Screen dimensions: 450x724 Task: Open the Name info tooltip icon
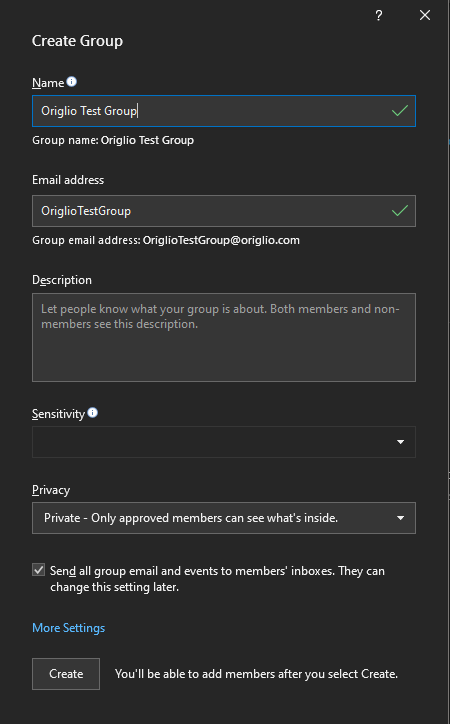click(x=72, y=82)
